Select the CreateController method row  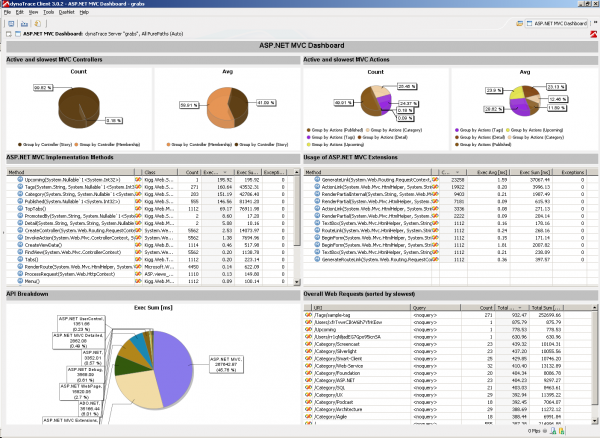(x=150, y=230)
